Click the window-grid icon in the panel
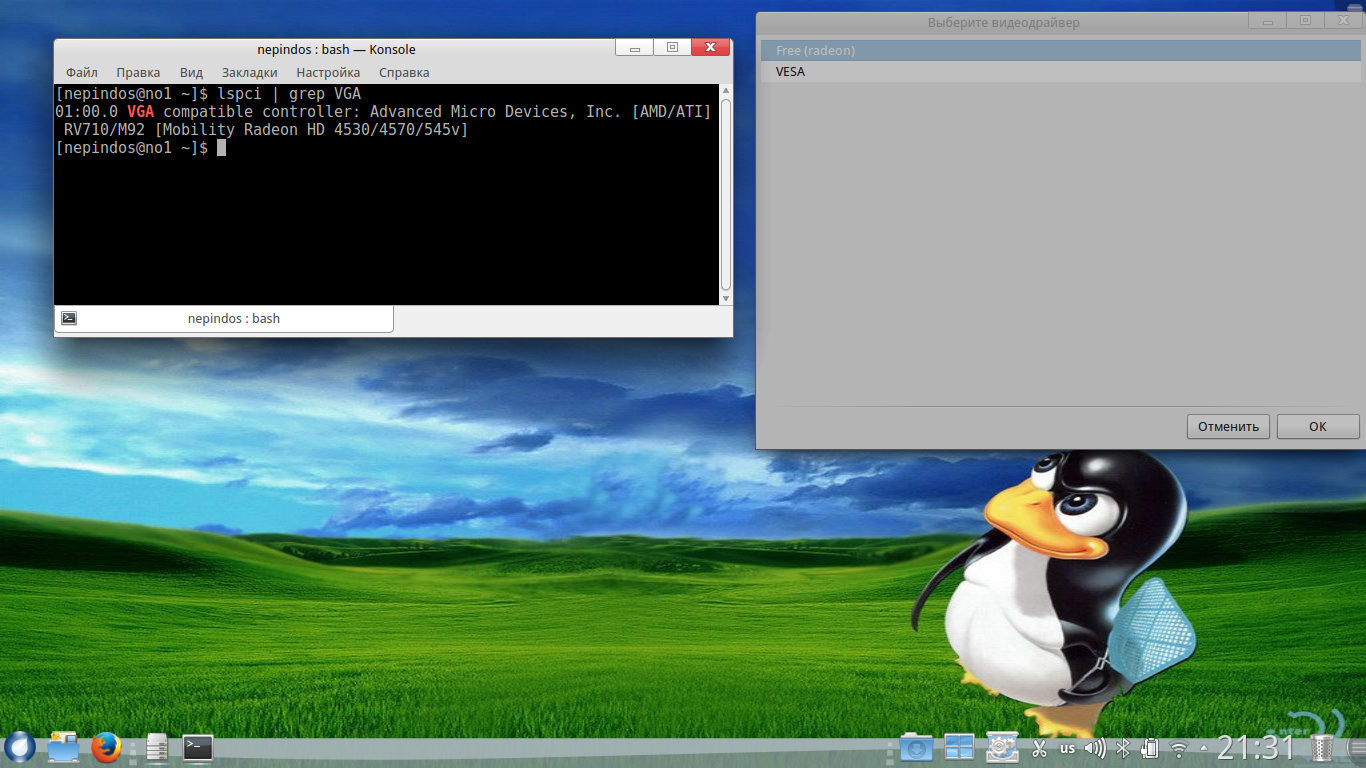 pos(959,747)
